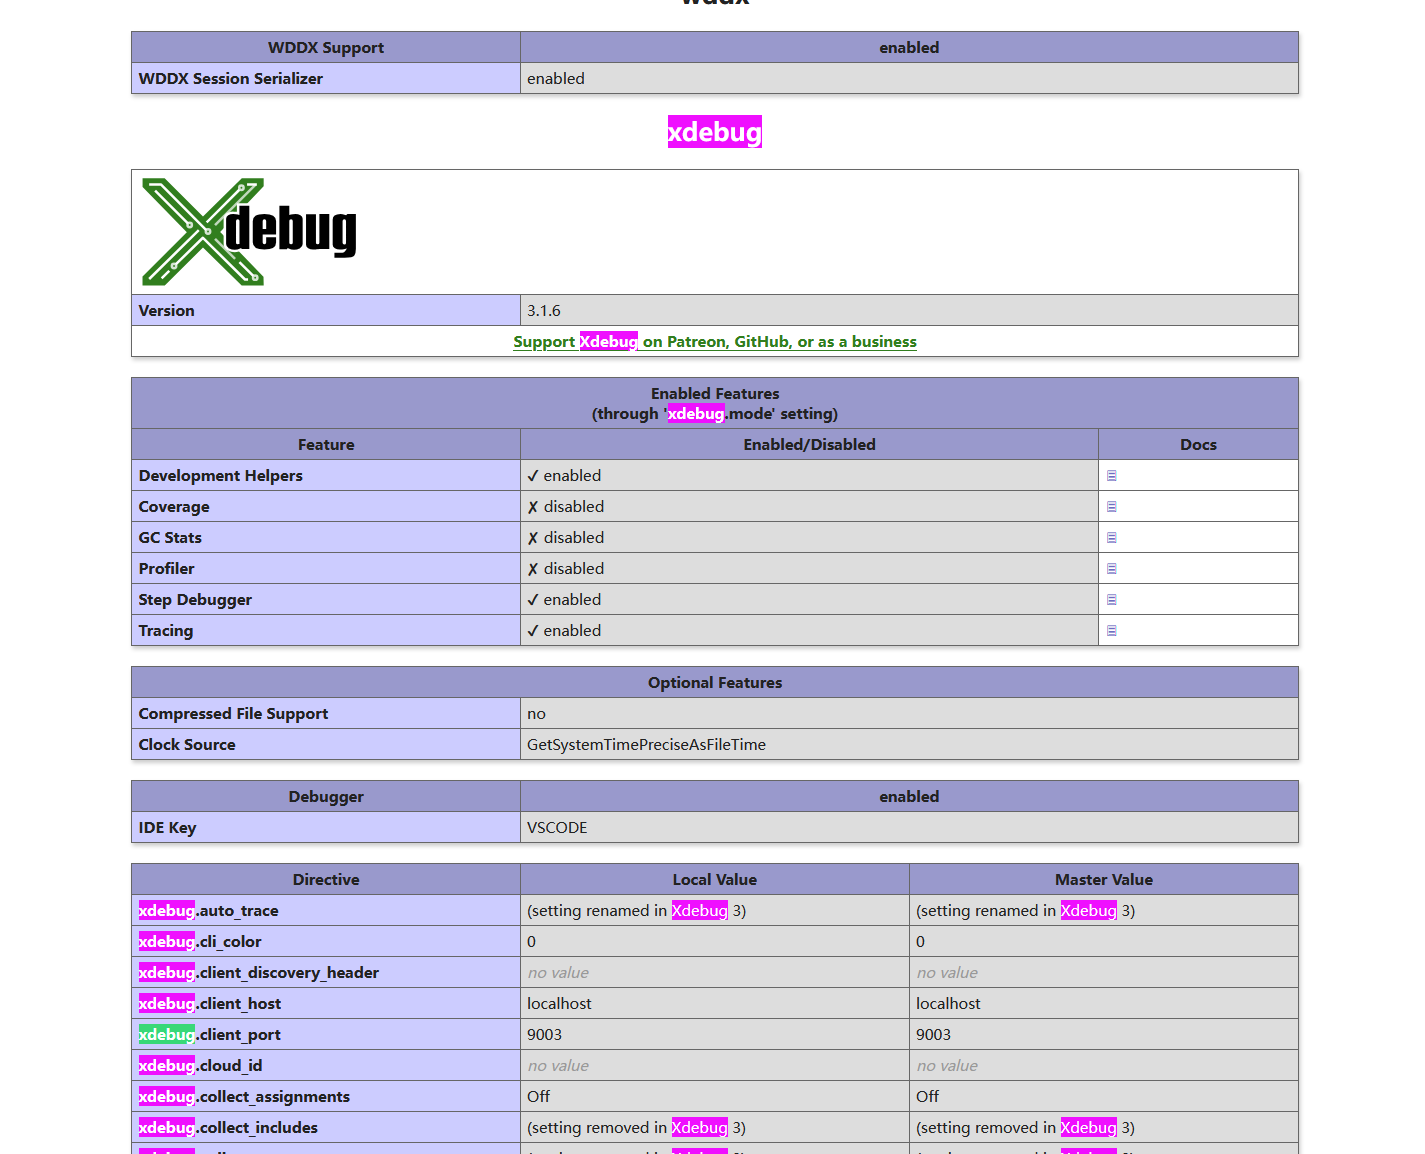Image resolution: width=1425 pixels, height=1154 pixels.
Task: Select the IDE Key value VSCODE
Action: coord(557,828)
